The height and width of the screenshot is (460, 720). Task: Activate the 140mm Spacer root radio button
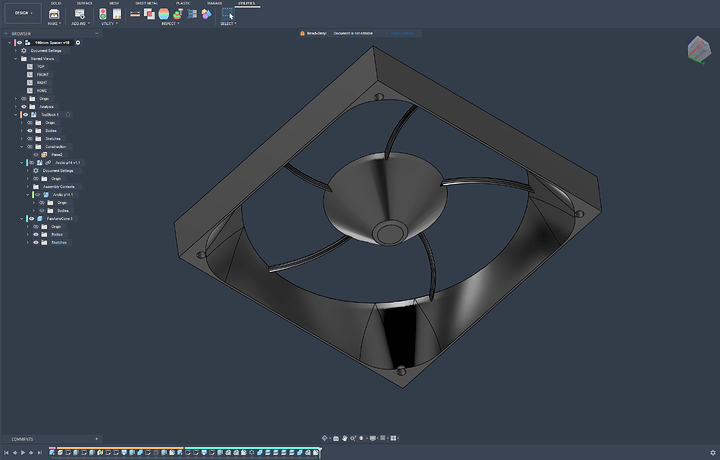[78, 42]
